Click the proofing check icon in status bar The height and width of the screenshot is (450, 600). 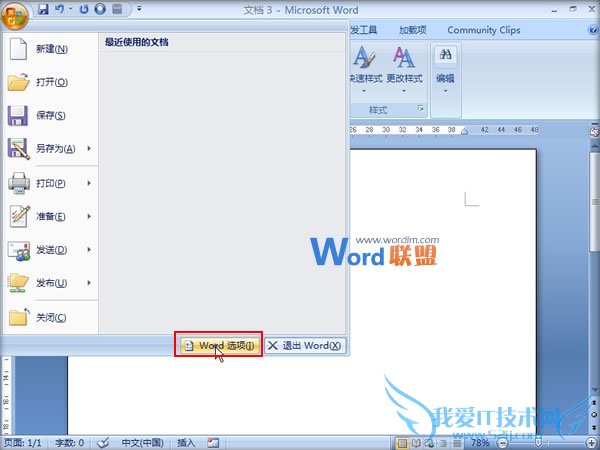click(103, 443)
